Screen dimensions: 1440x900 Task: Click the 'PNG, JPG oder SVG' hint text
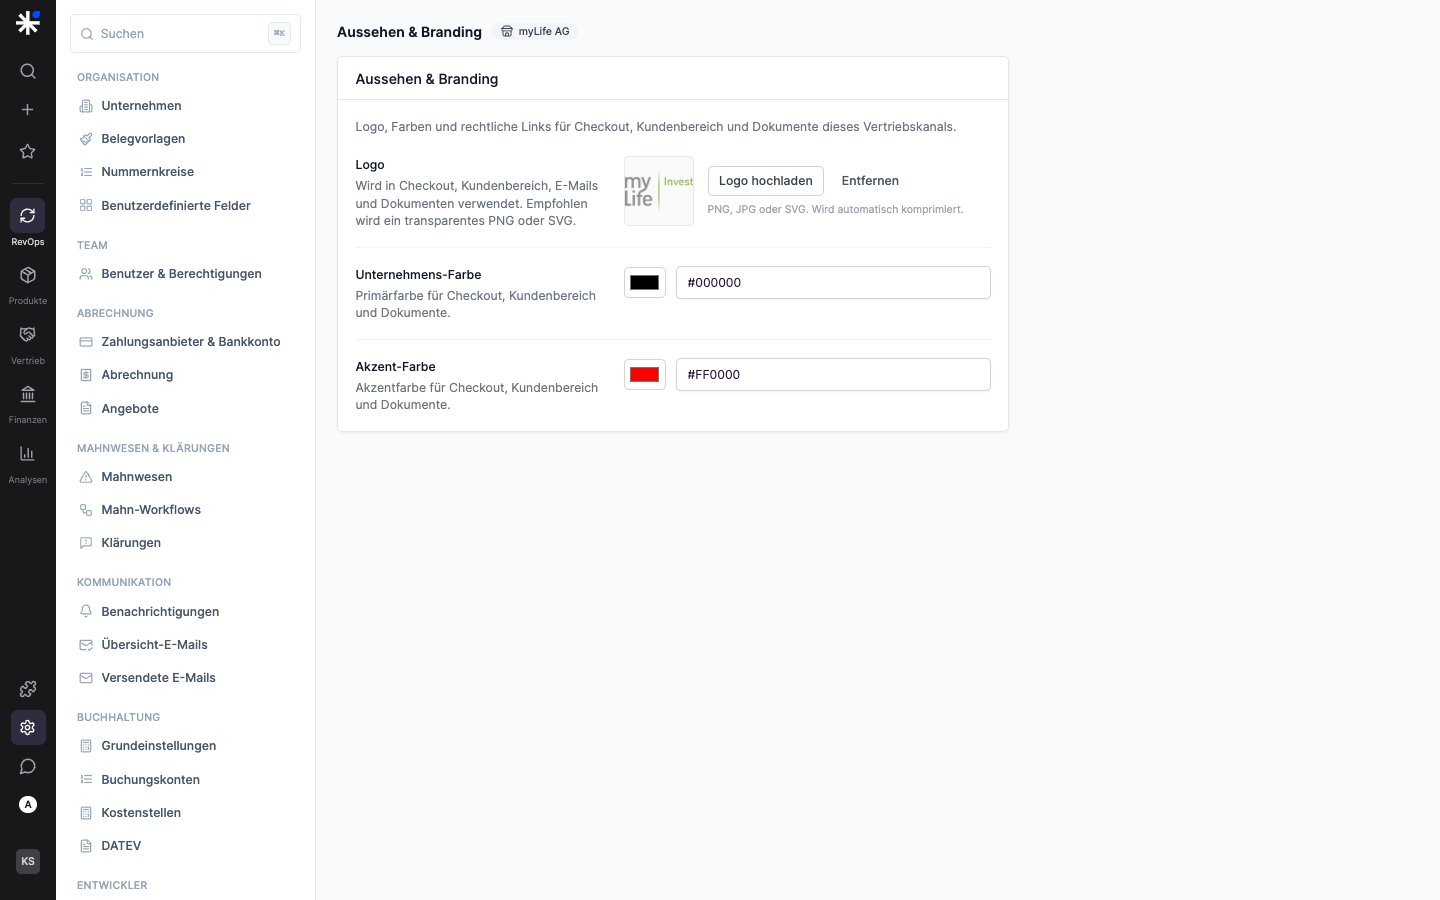(x=835, y=210)
